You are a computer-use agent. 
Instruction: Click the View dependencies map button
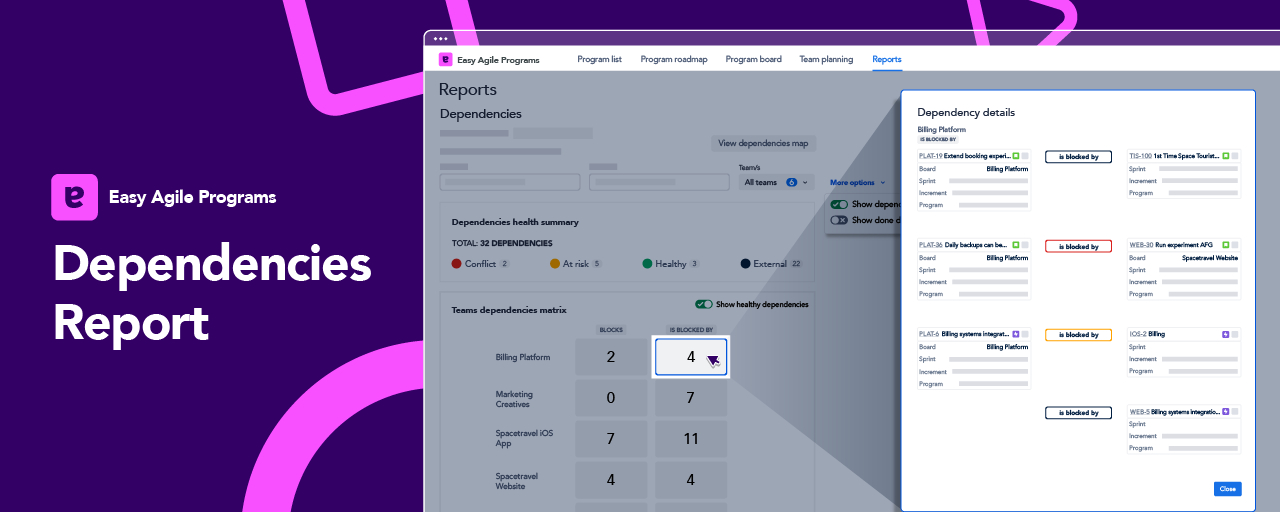point(763,143)
